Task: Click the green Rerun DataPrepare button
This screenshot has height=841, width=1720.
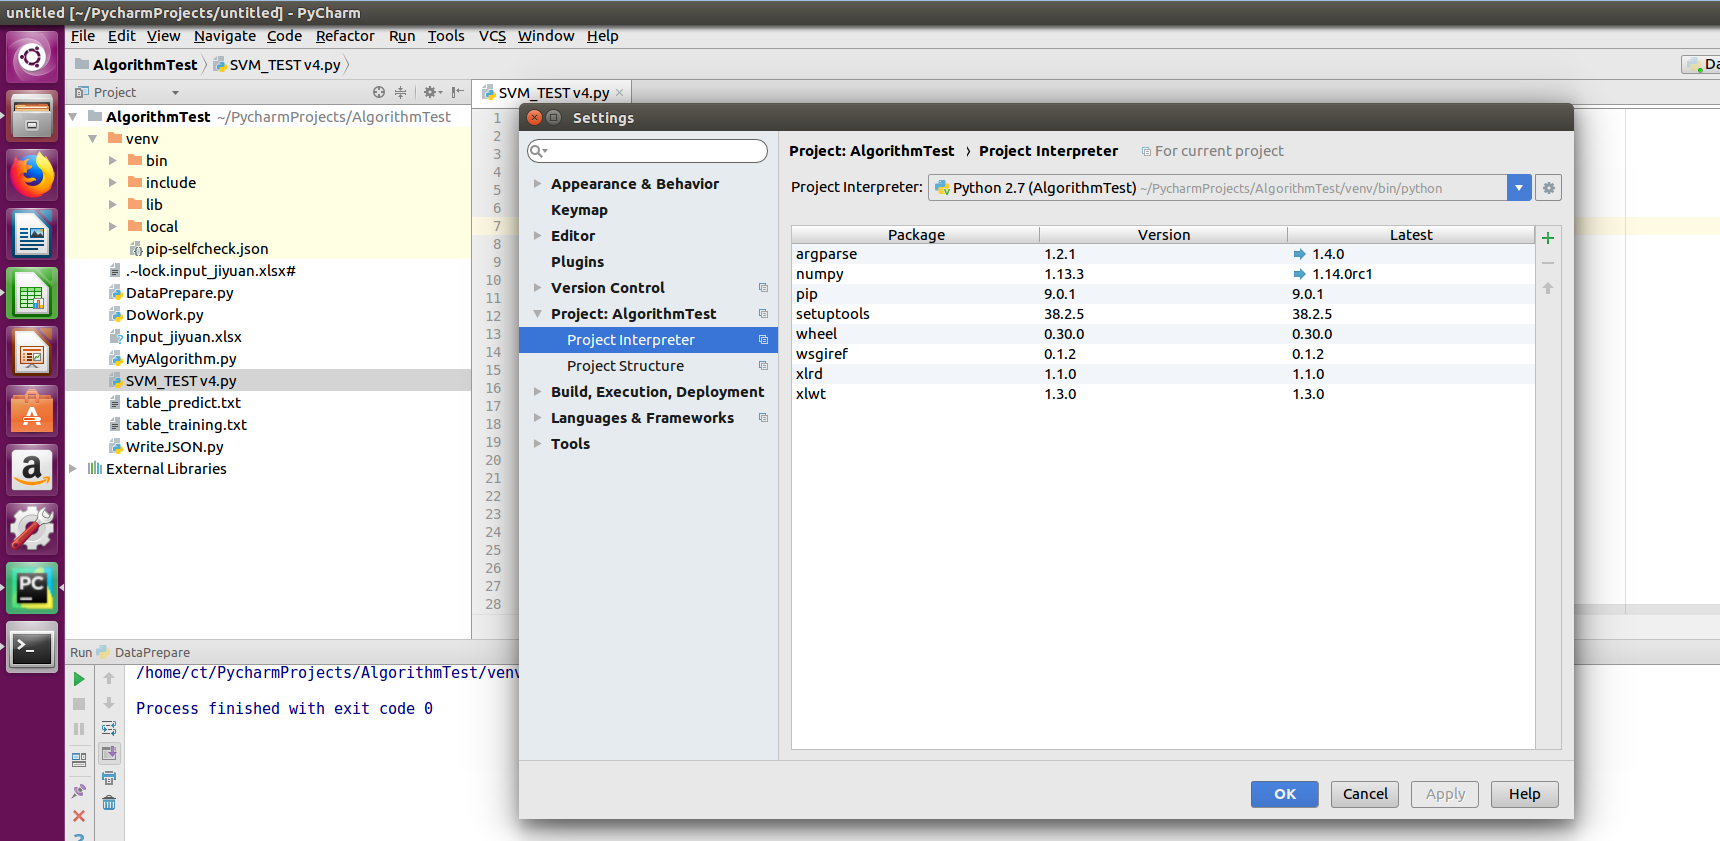Action: tap(79, 679)
